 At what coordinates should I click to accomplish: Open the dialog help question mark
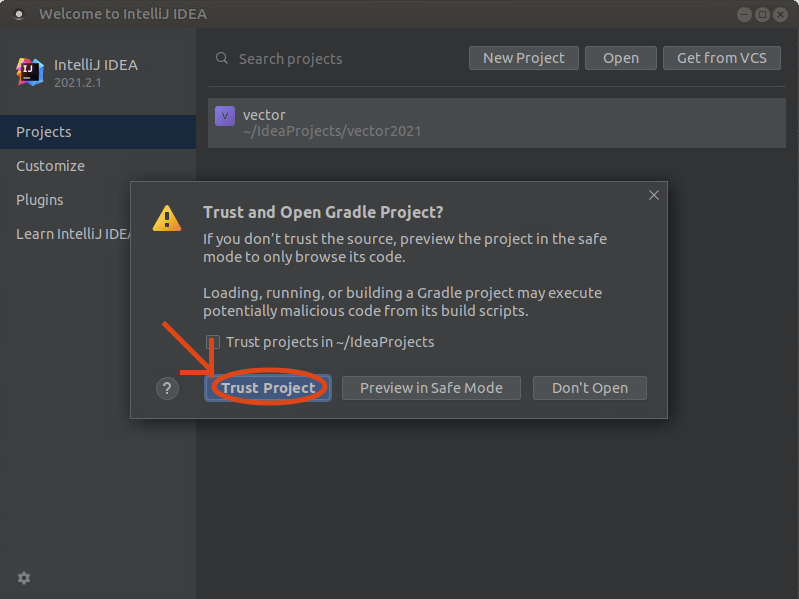coord(167,389)
